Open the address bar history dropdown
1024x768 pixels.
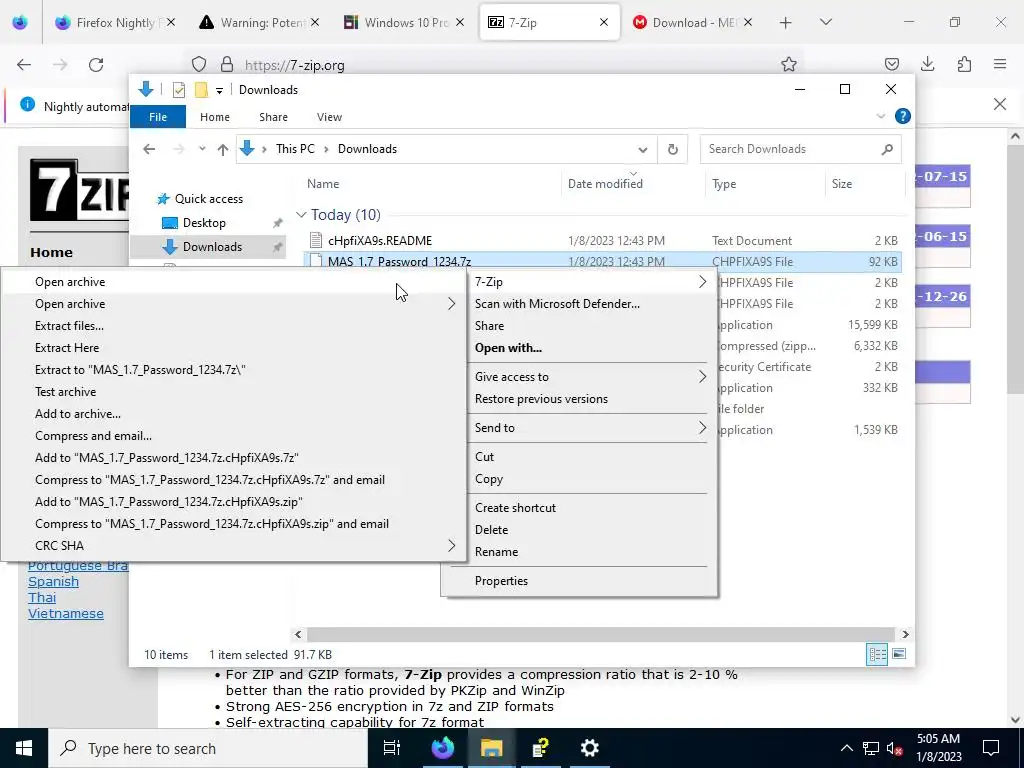pos(643,150)
